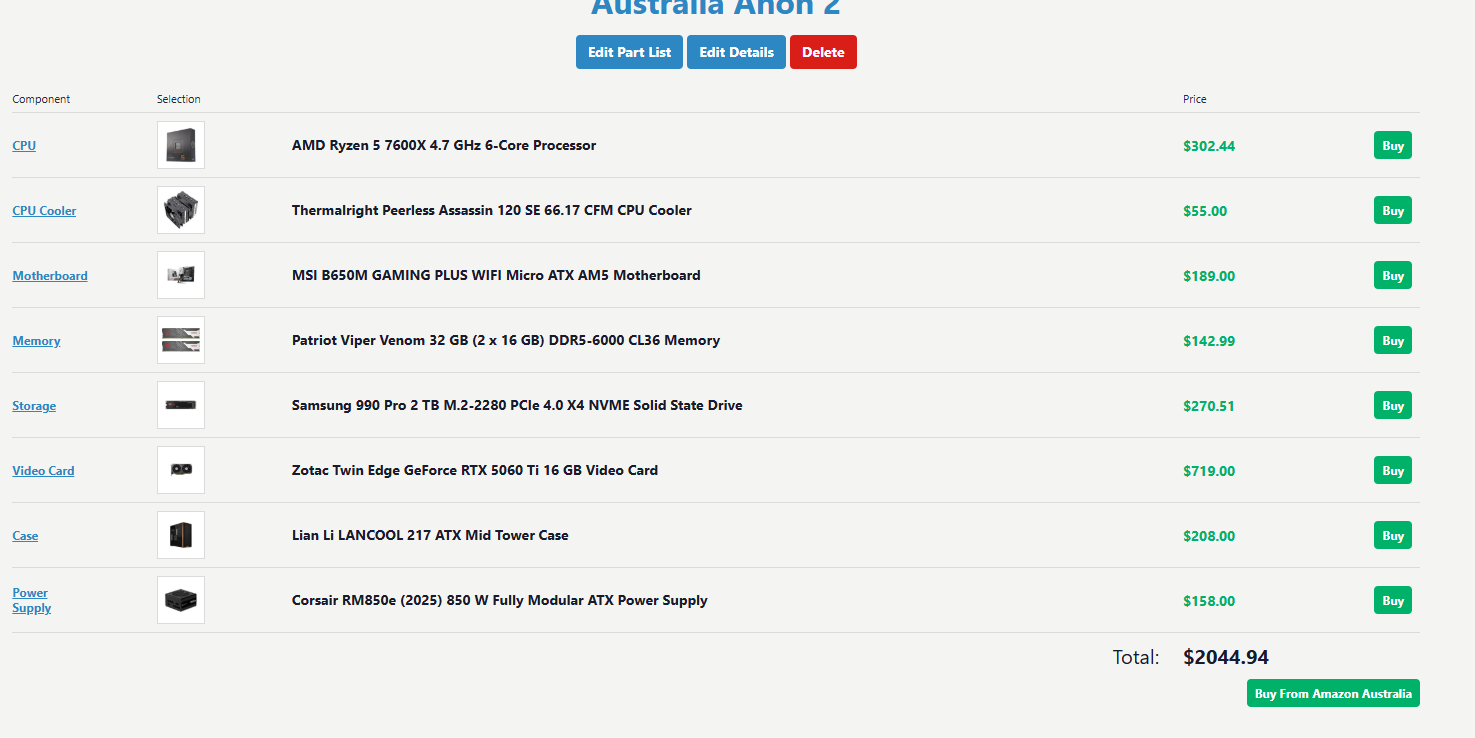Click the $55.00 cooler price
The image size is (1475, 738).
pos(1205,211)
